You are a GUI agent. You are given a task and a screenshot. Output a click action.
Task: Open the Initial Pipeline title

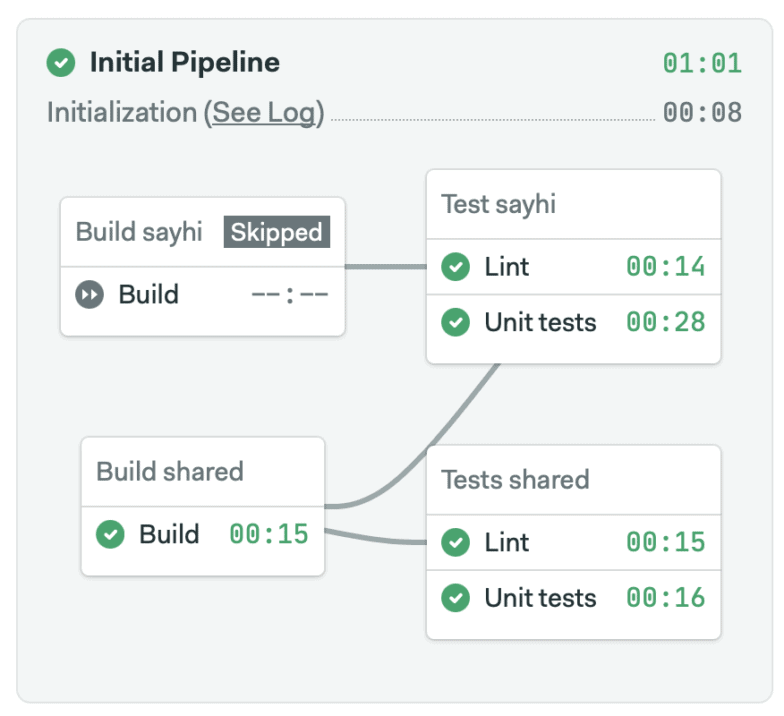[x=184, y=63]
